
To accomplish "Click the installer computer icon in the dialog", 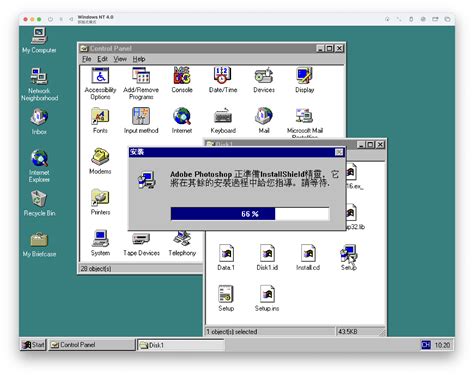I will (147, 180).
